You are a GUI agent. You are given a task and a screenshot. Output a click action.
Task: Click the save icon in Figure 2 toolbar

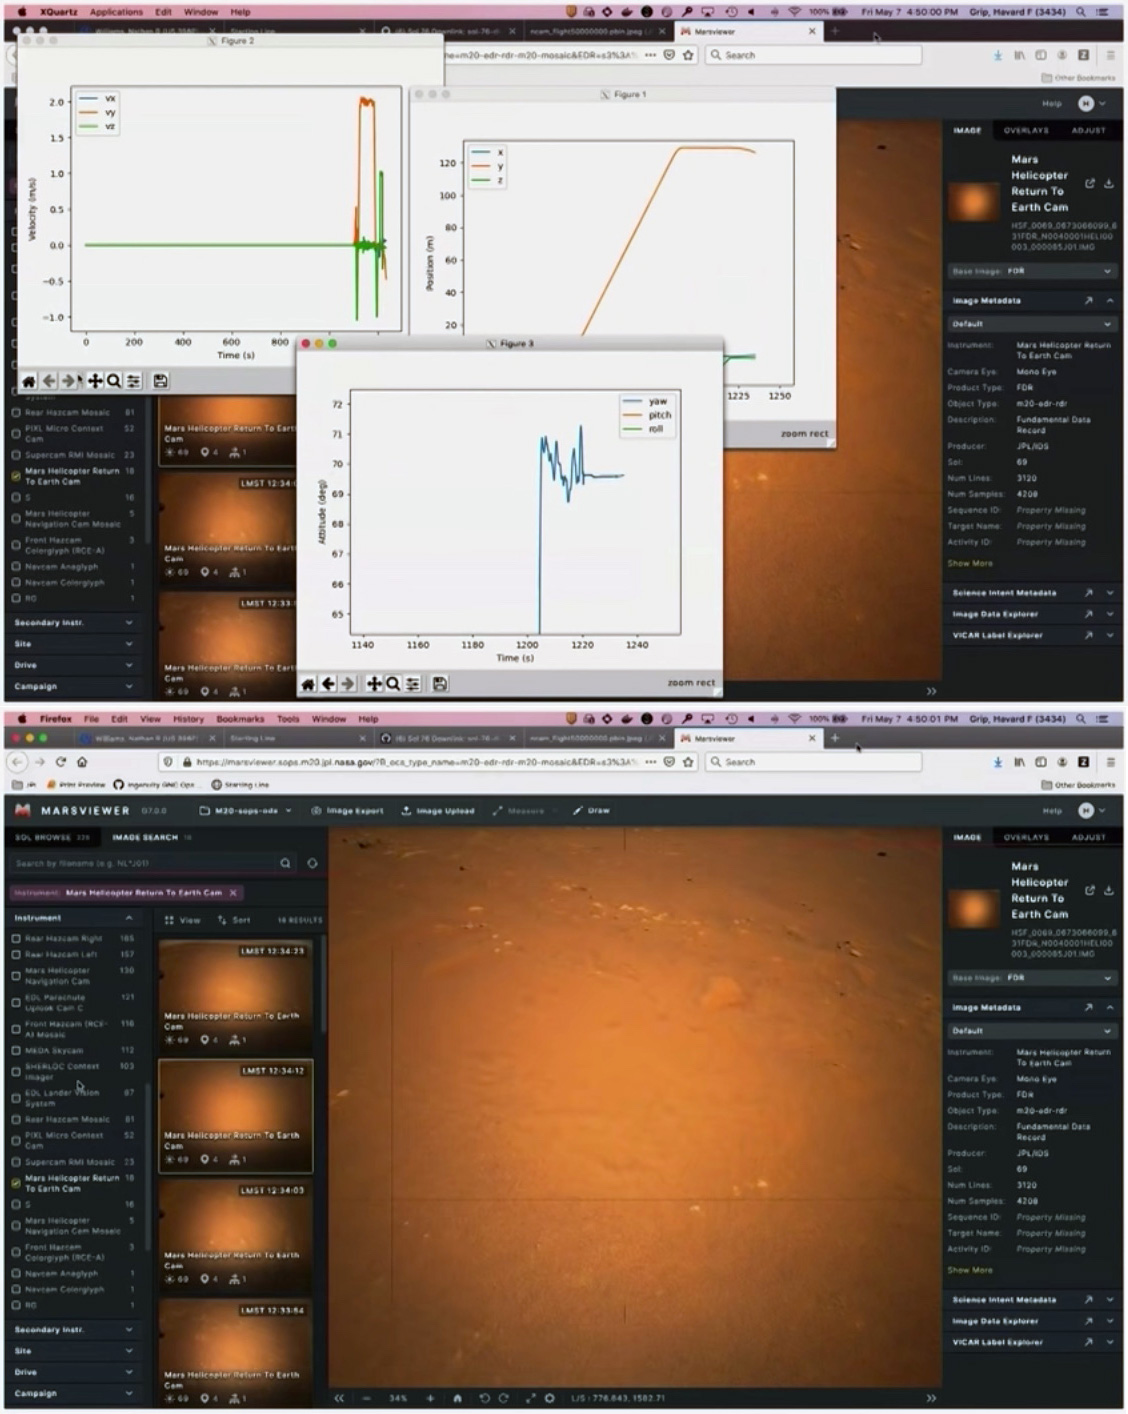coord(160,381)
